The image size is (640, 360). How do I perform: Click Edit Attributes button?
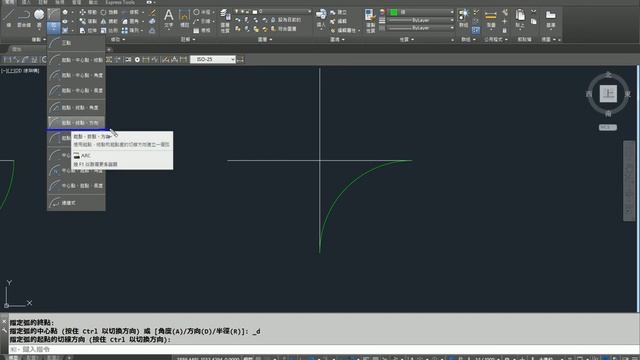tap(344, 31)
